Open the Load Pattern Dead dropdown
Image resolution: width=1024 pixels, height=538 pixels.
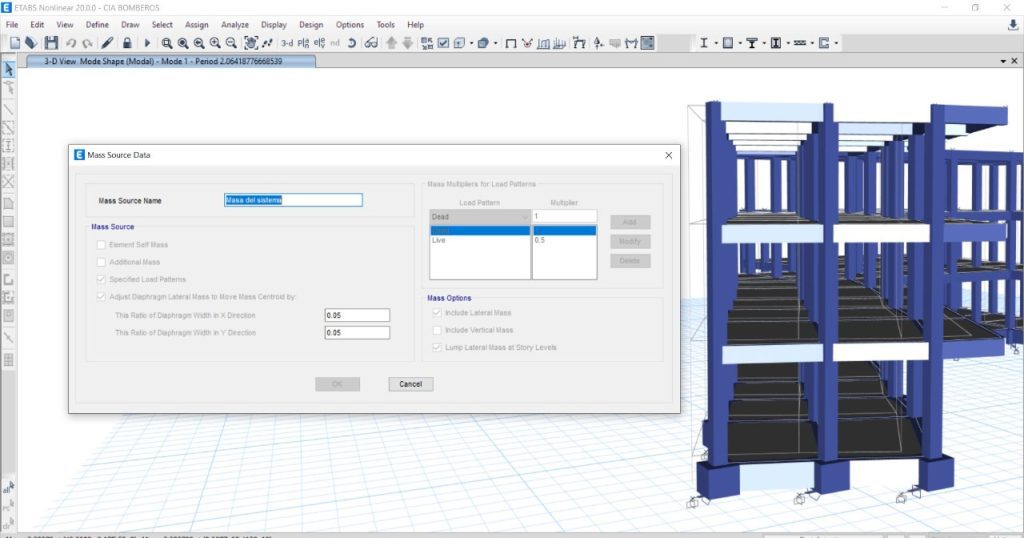(480, 217)
